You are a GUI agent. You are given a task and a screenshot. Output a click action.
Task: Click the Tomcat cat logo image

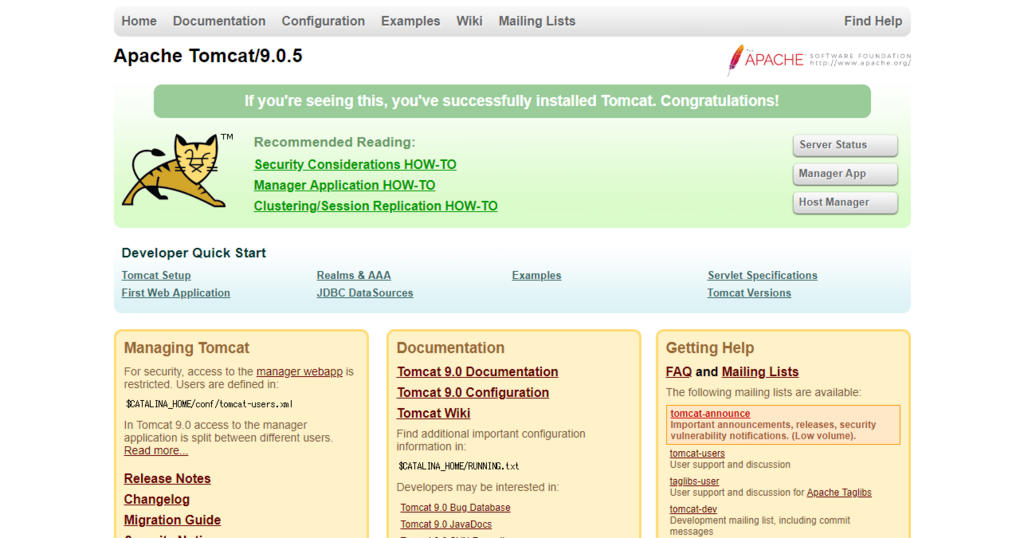pos(177,170)
